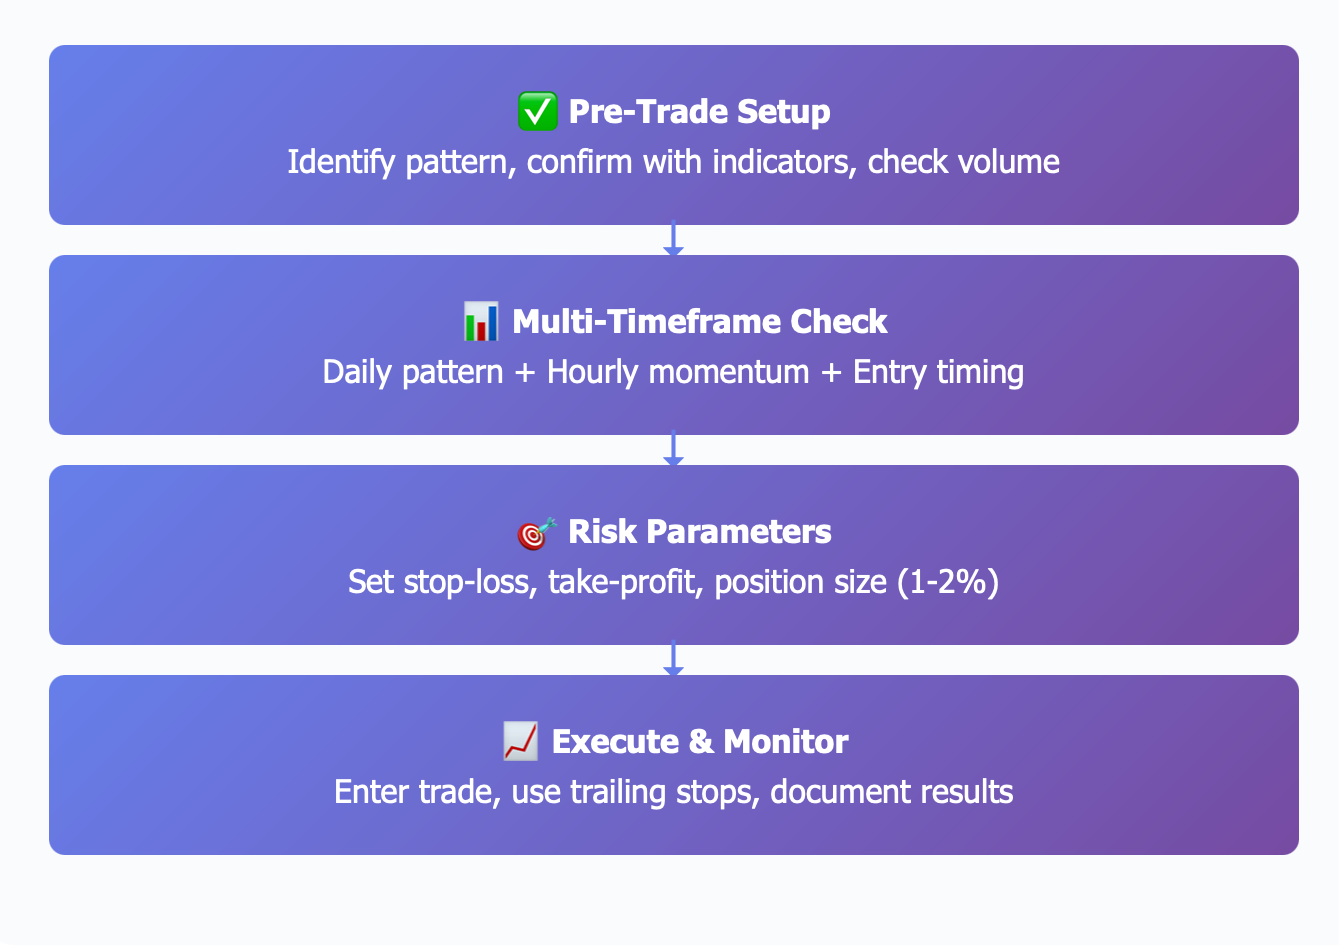Click the Pre-Trade Setup heading

point(699,111)
